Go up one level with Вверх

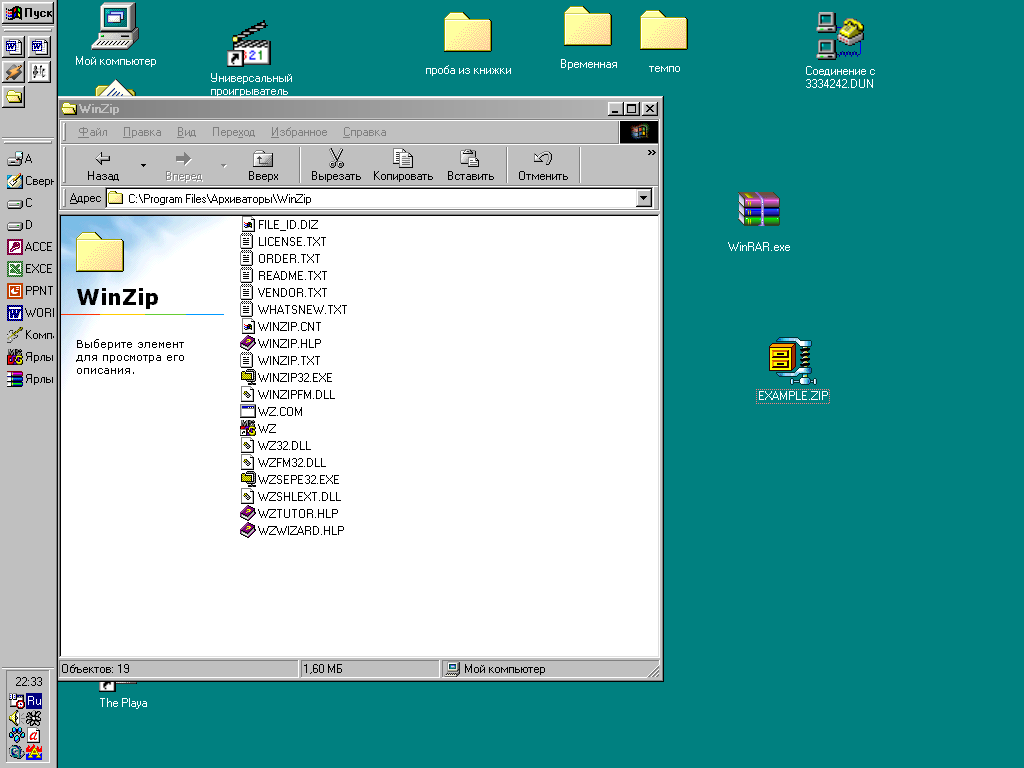[263, 165]
